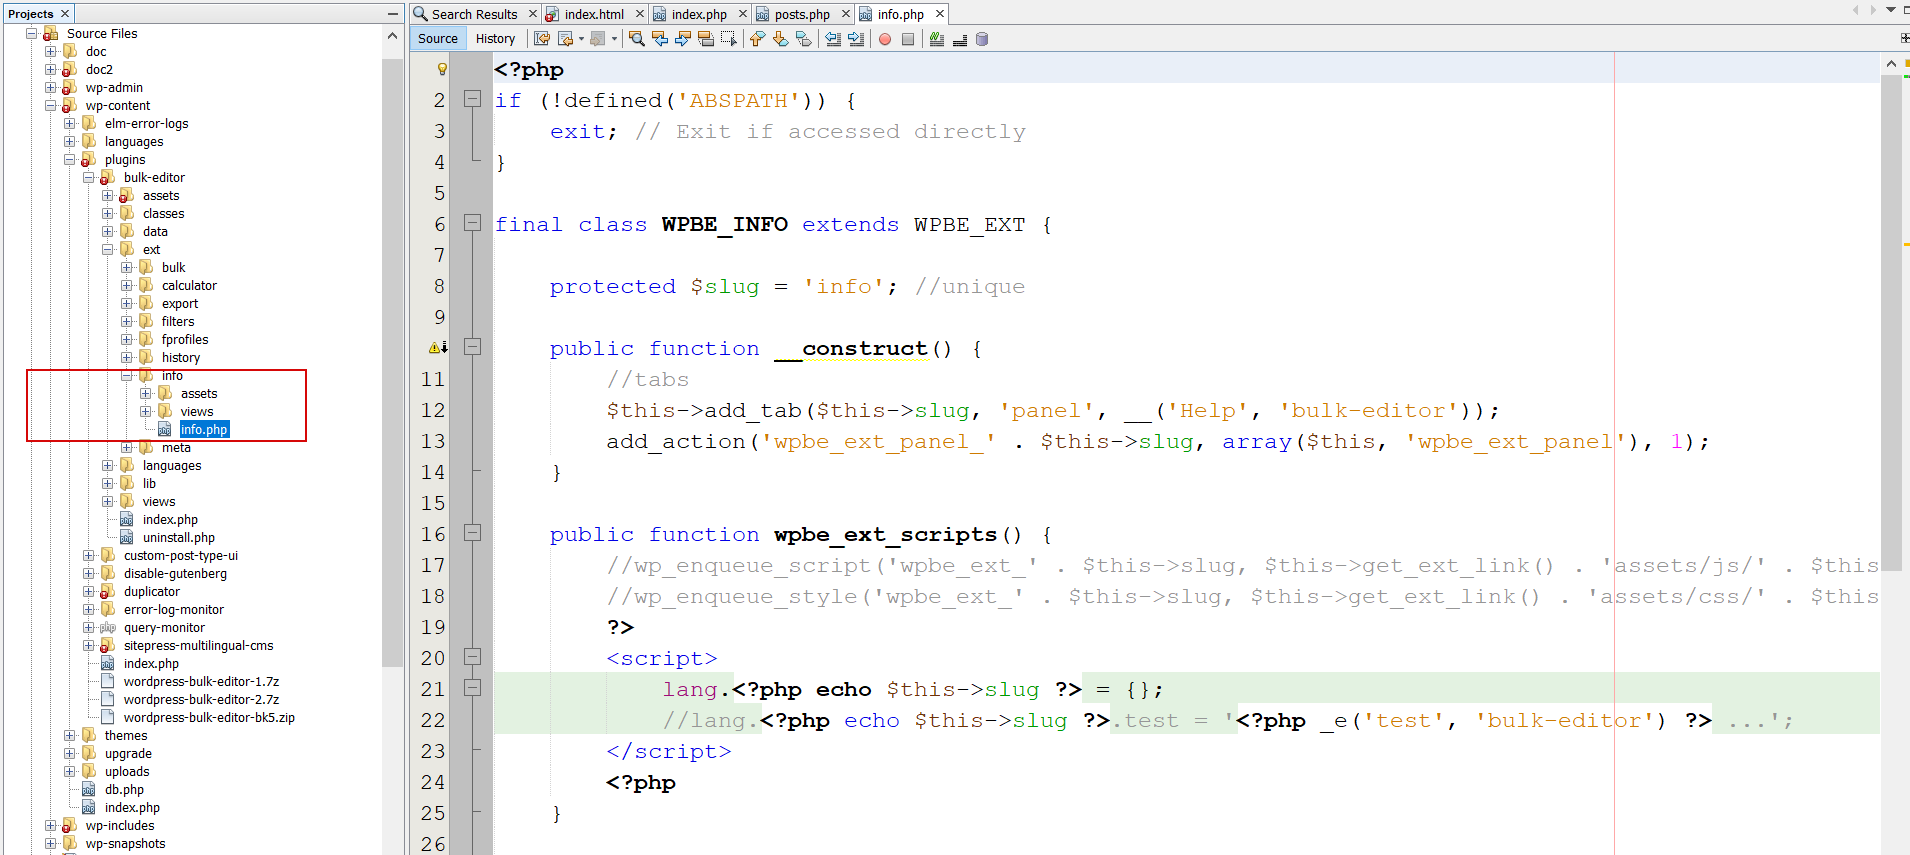The image size is (1910, 855).
Task: Comment out line using Comment icon
Action: (936, 39)
